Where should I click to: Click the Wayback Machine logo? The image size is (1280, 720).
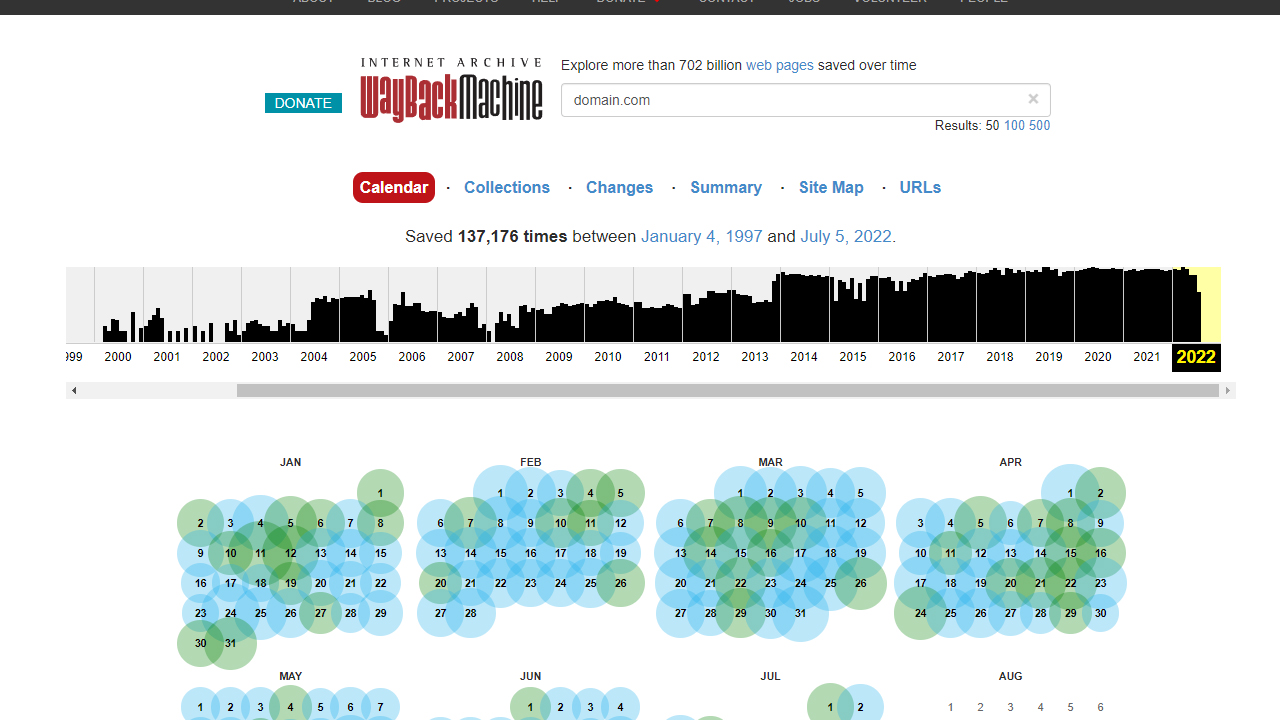(452, 89)
